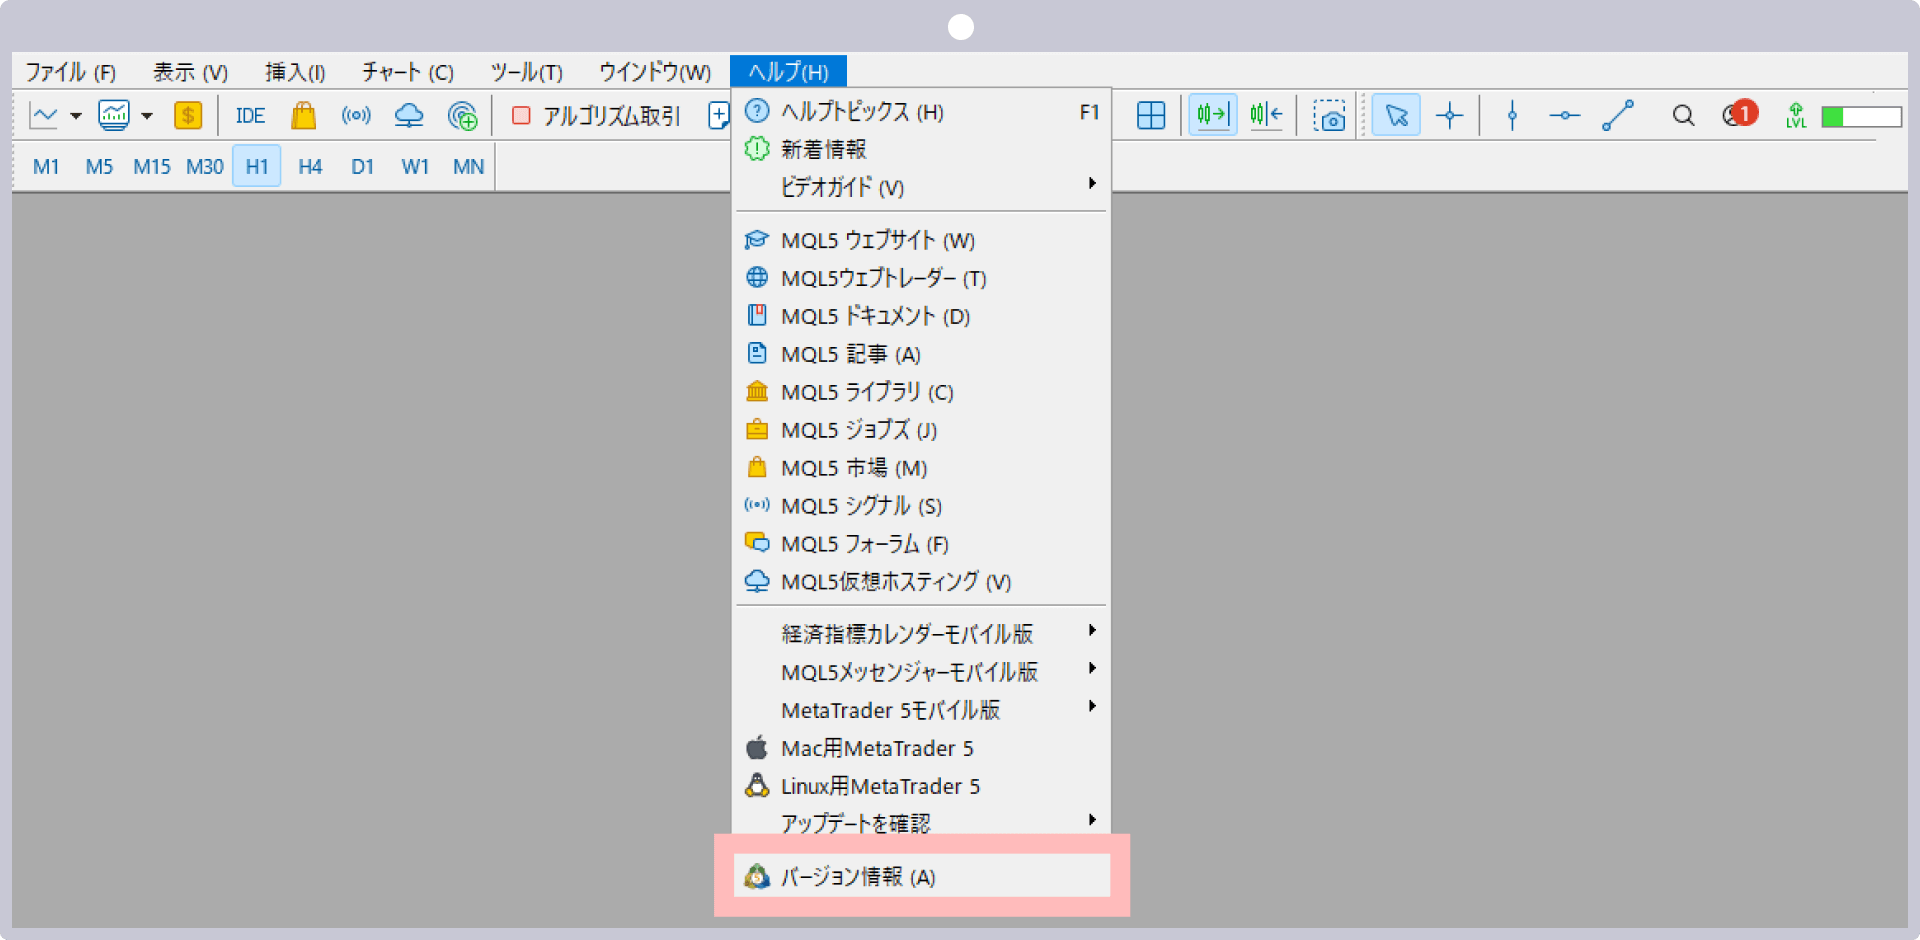Toggle chart shift icon
Image resolution: width=1920 pixels, height=940 pixels.
pyautogui.click(x=1266, y=115)
